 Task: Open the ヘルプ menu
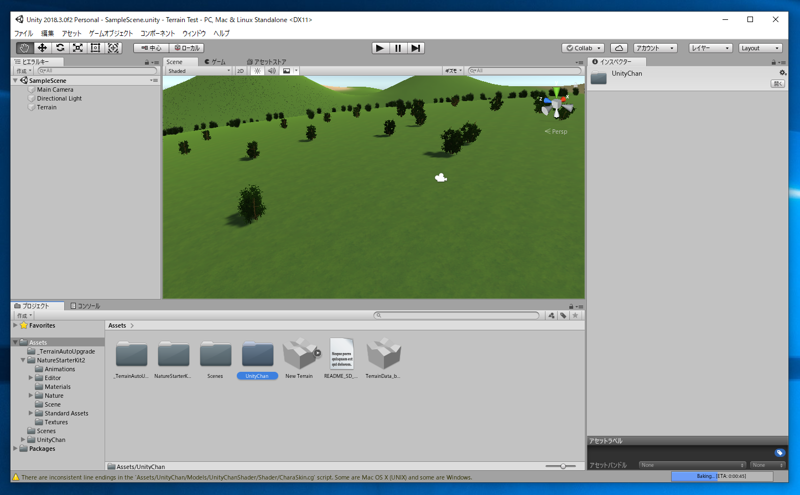click(221, 33)
